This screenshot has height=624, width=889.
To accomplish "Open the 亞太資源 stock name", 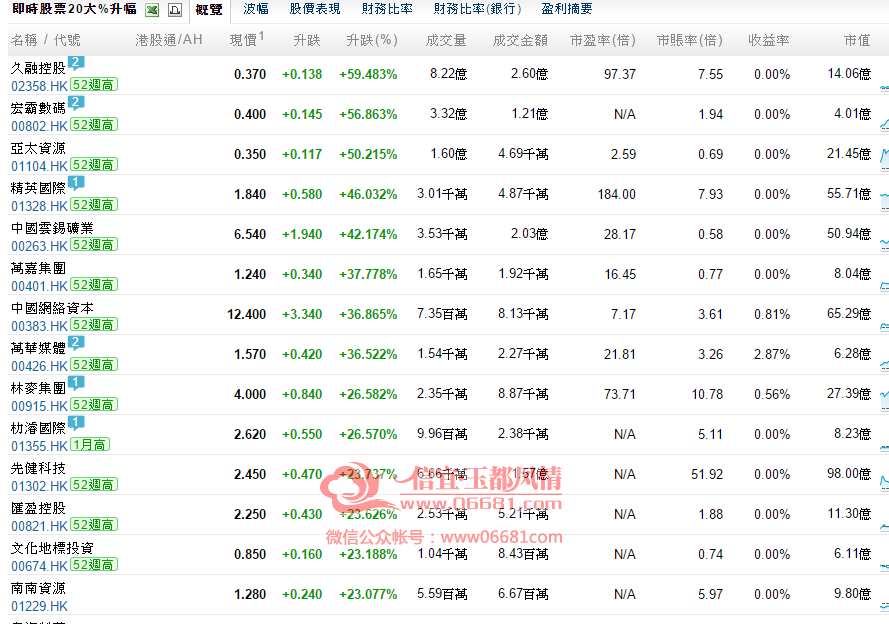I will (x=39, y=148).
